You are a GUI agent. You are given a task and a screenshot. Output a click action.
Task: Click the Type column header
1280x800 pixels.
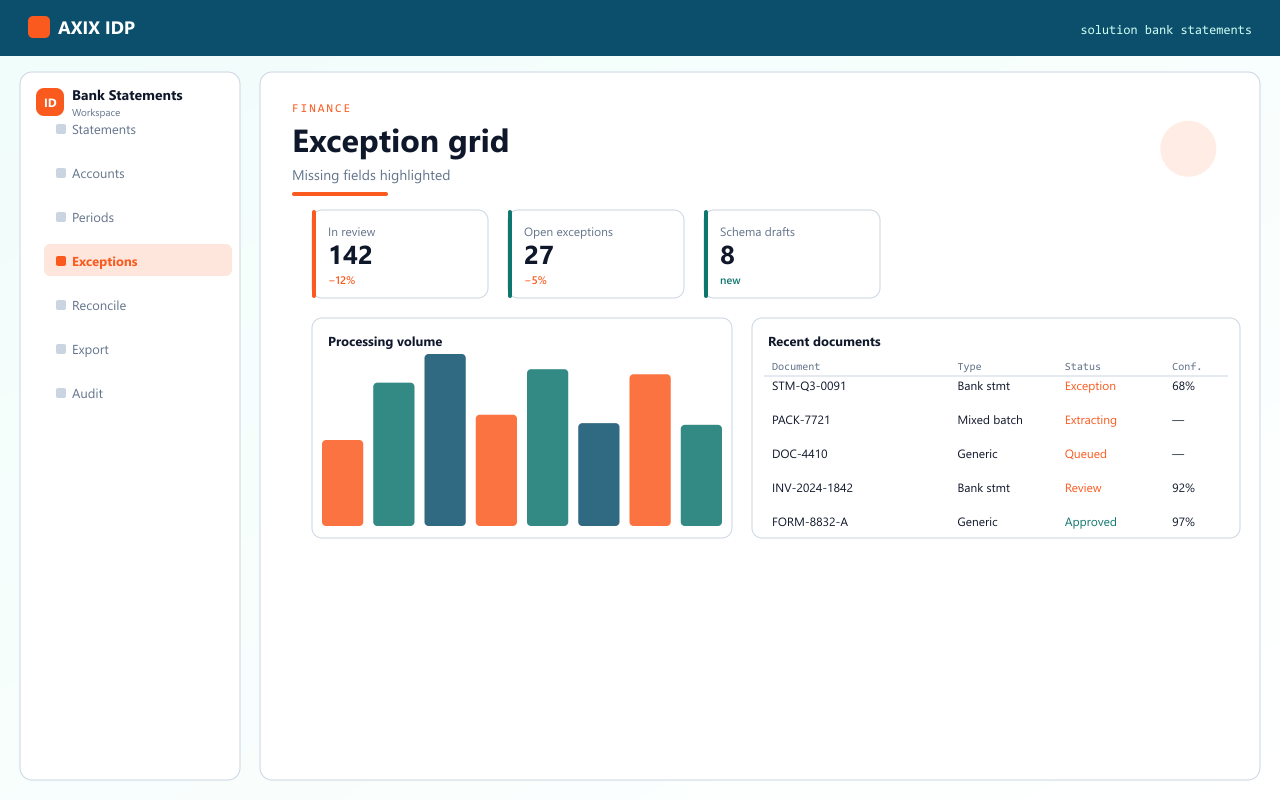pyautogui.click(x=969, y=367)
